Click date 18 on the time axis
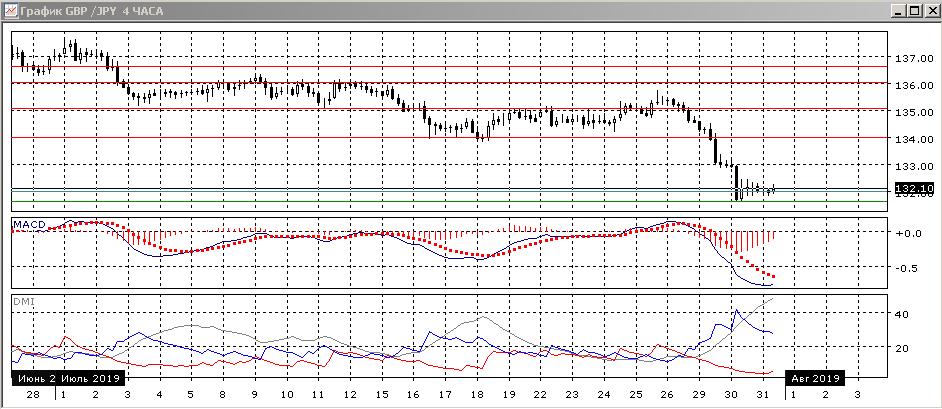942x409 pixels. (x=483, y=395)
